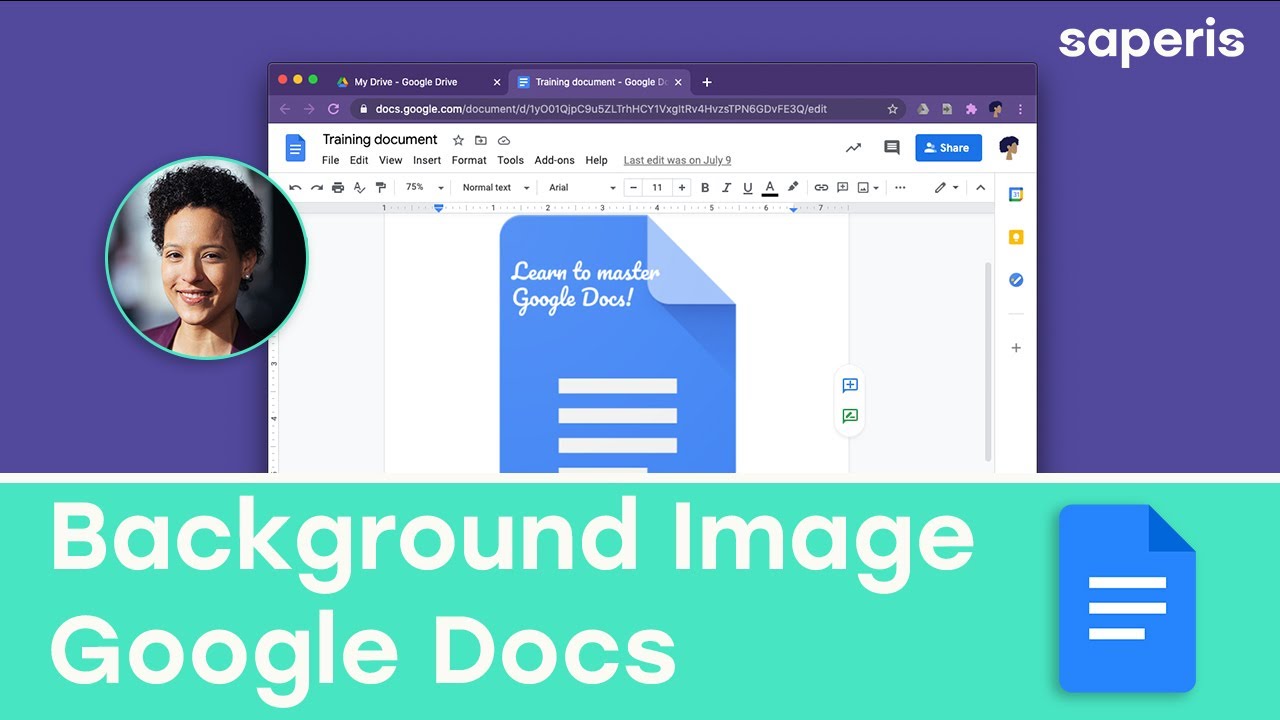The width and height of the screenshot is (1280, 720).
Task: Click the Redo toolbar icon
Action: click(x=316, y=187)
